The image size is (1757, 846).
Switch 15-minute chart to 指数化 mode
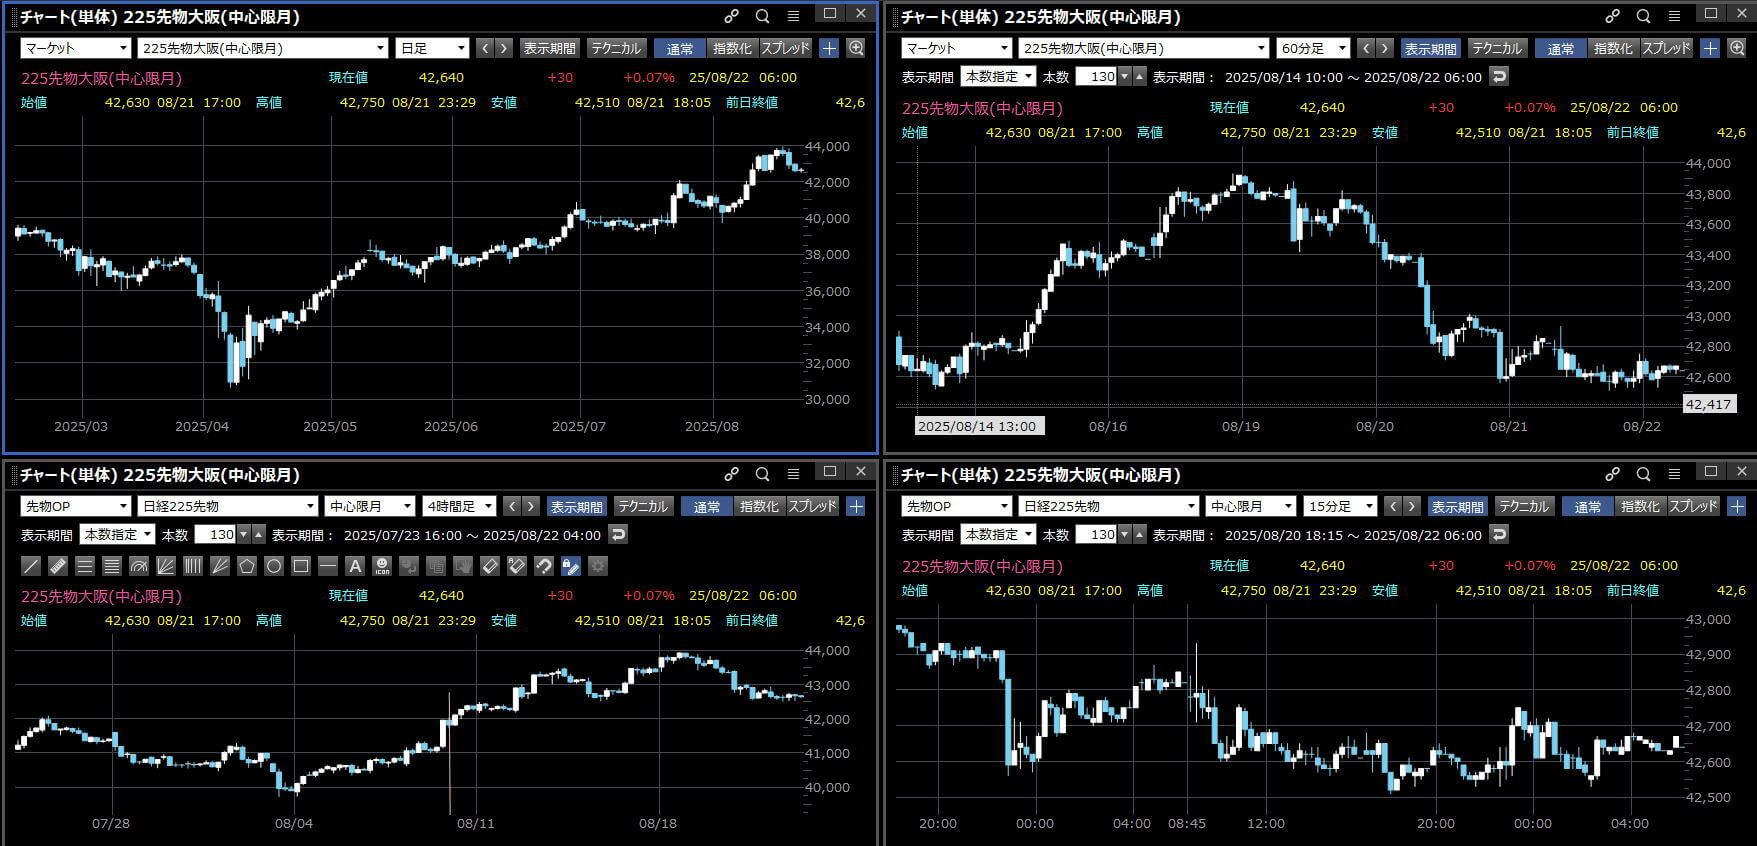(1639, 507)
